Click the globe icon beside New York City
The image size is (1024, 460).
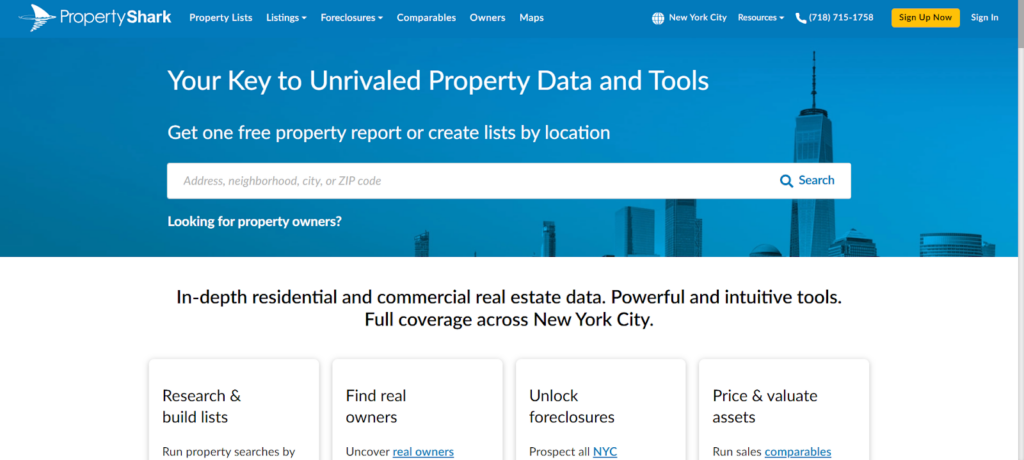pos(658,18)
